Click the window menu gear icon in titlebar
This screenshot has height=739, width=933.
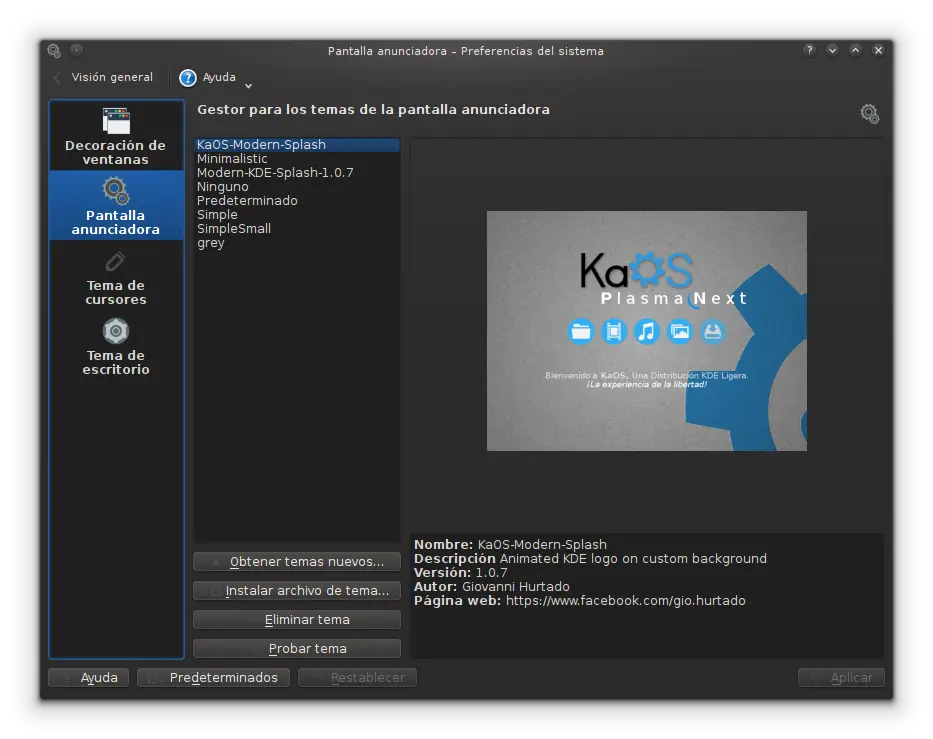pos(54,51)
